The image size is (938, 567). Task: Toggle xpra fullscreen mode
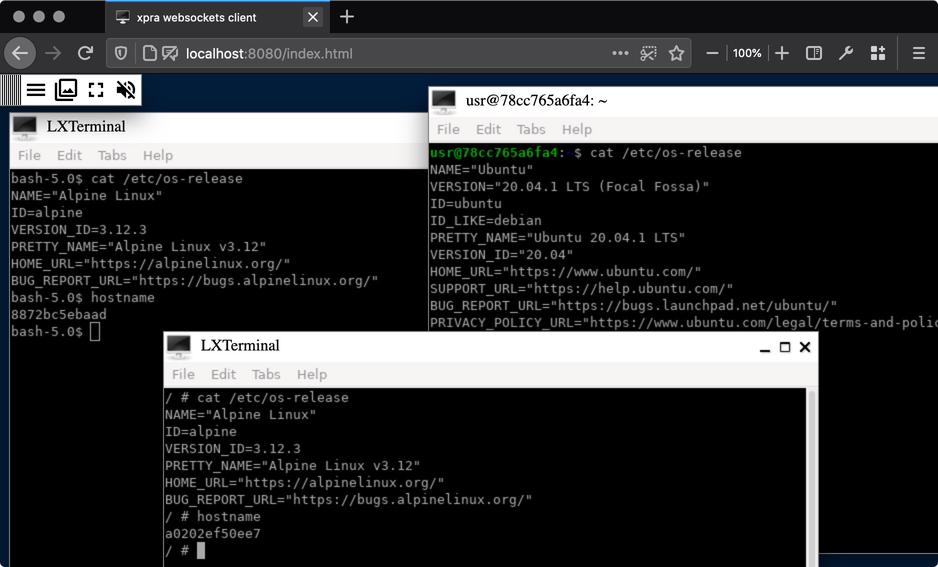(x=96, y=90)
